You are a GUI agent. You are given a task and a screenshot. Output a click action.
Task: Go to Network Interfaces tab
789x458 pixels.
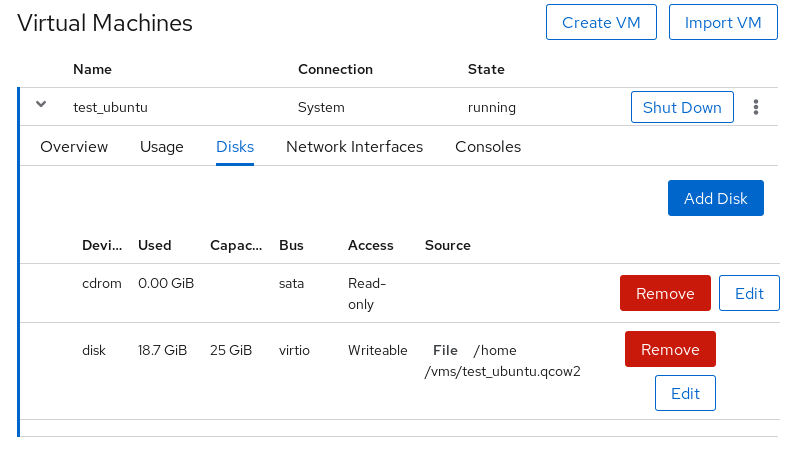point(354,147)
